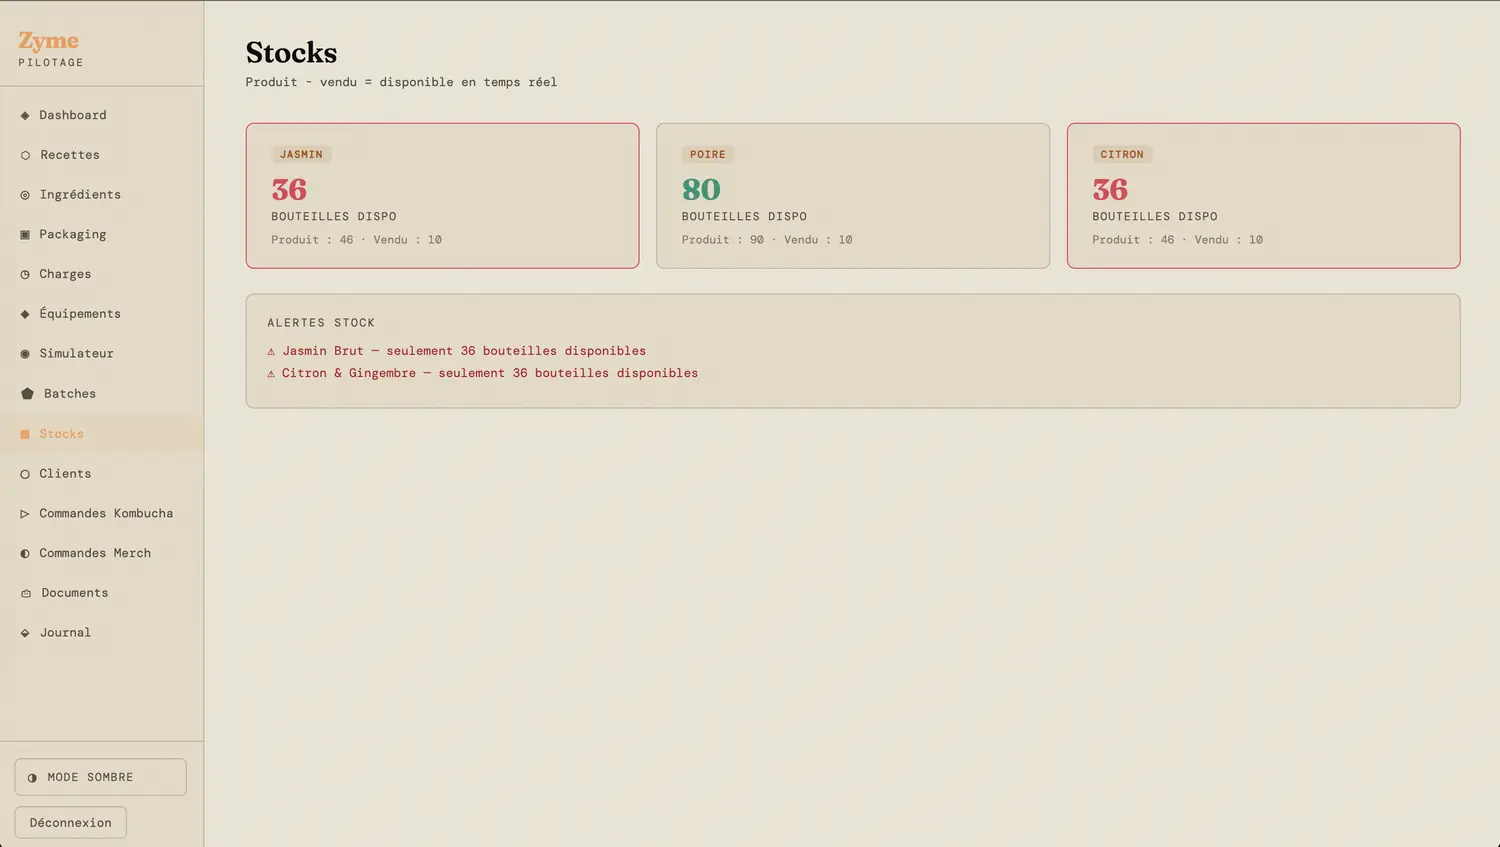Image resolution: width=1500 pixels, height=847 pixels.
Task: Click the Équipements diamond icon
Action: (x=25, y=314)
